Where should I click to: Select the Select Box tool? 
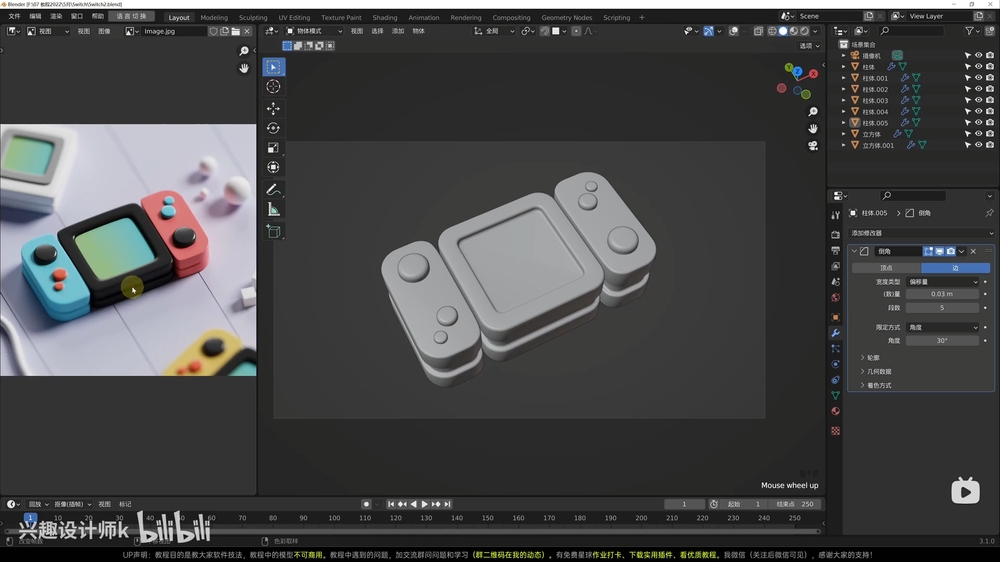coord(274,67)
